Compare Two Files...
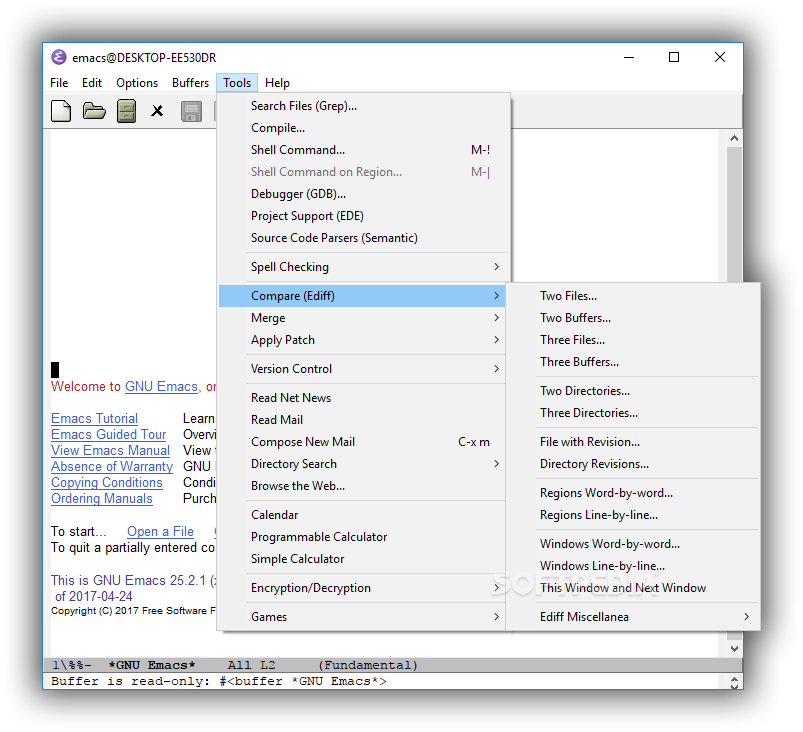803x732 pixels. [633, 296]
